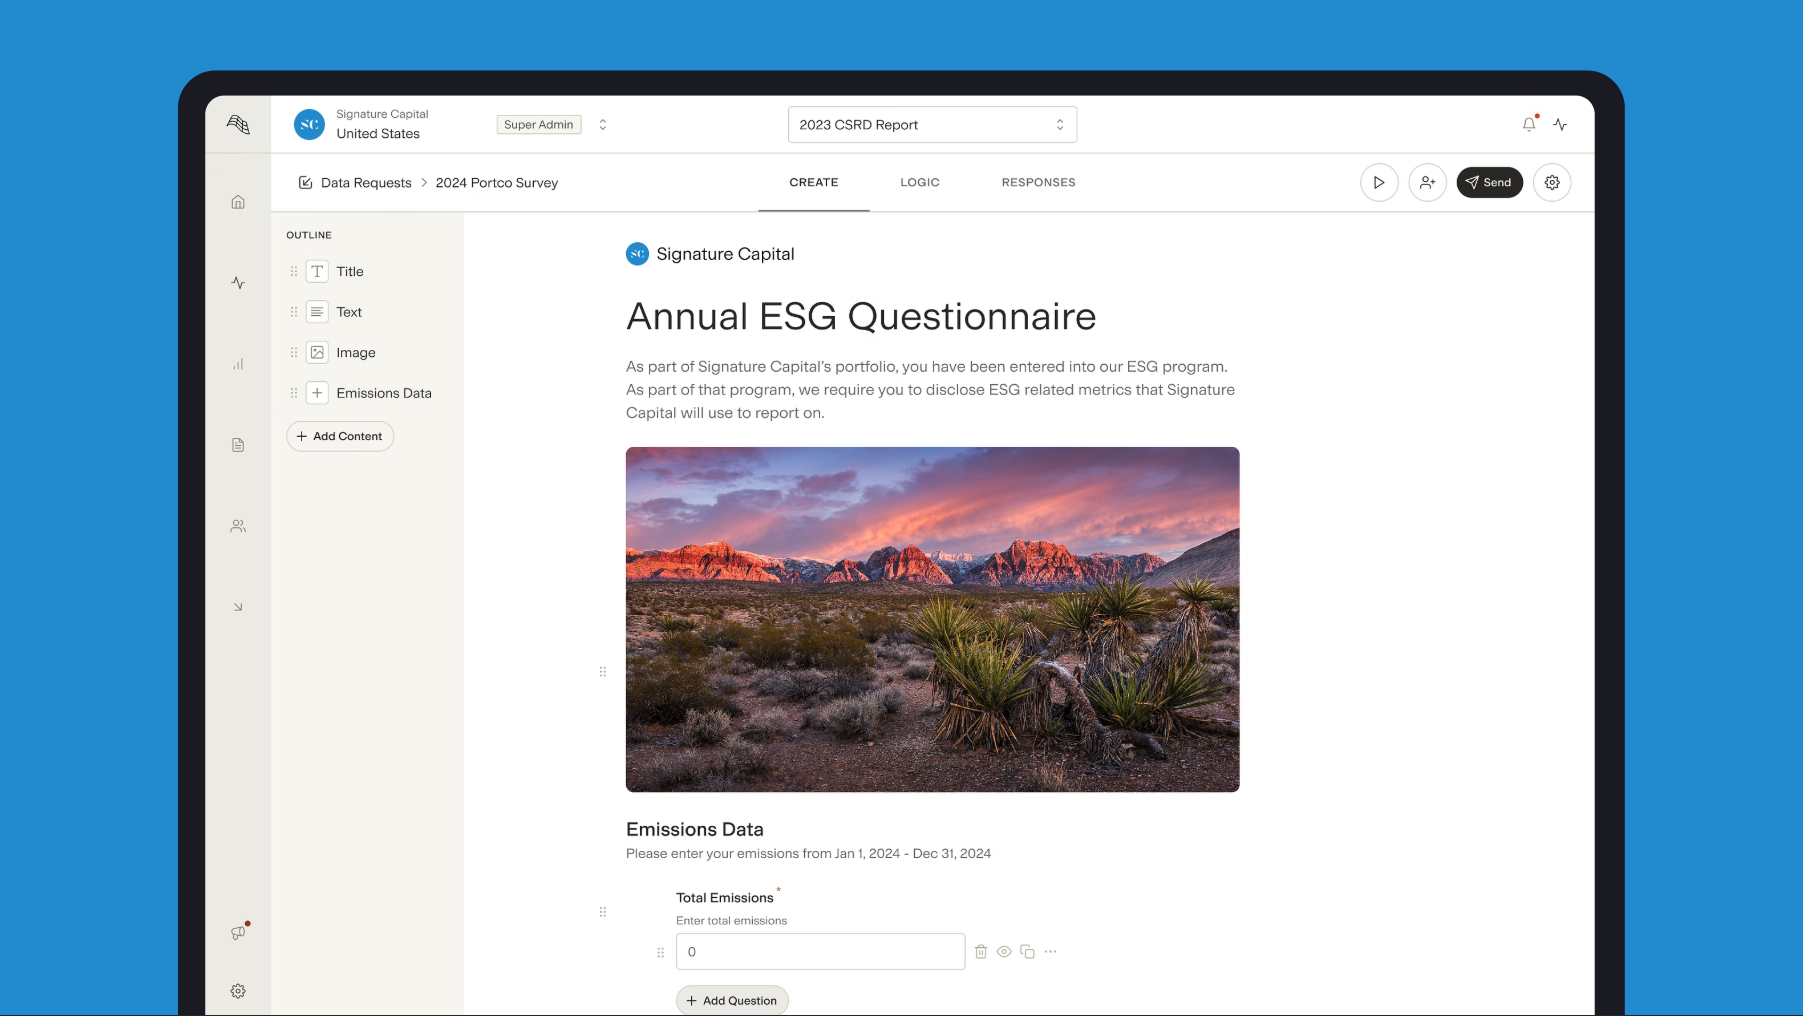Open the announcements megaphone icon
Image resolution: width=1803 pixels, height=1016 pixels.
(x=238, y=932)
